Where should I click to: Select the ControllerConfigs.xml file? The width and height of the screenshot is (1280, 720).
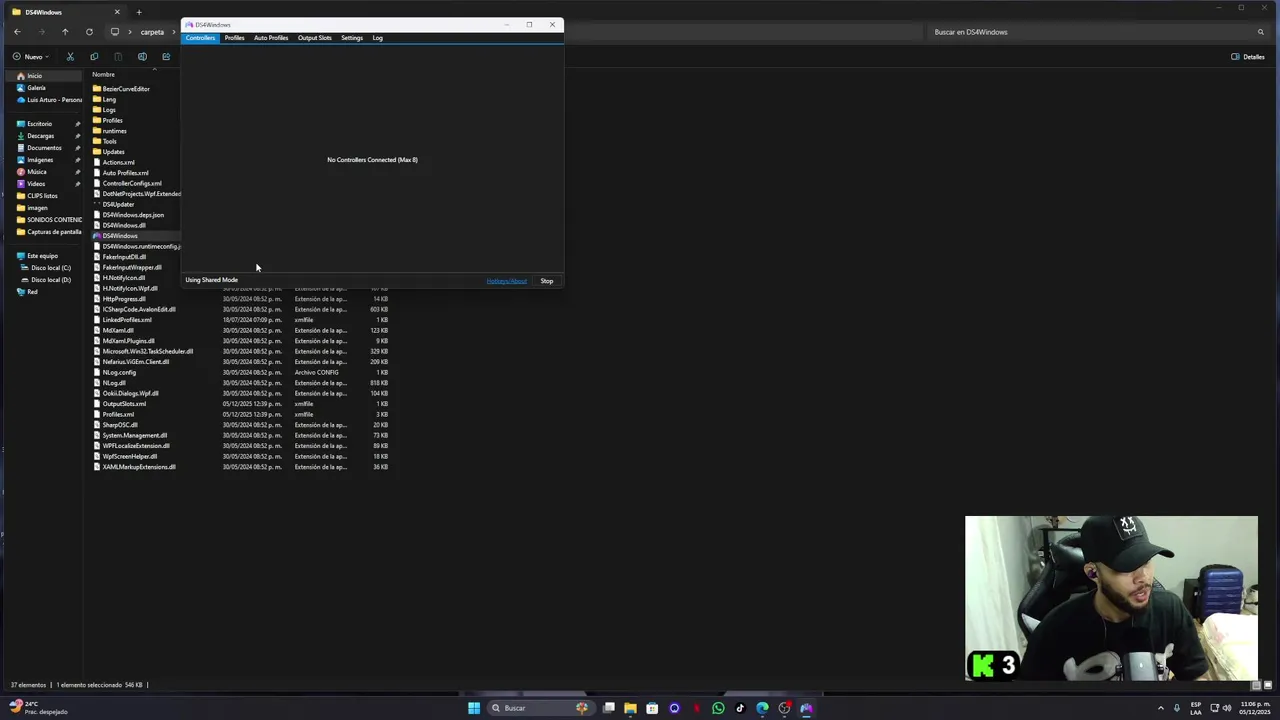click(131, 183)
